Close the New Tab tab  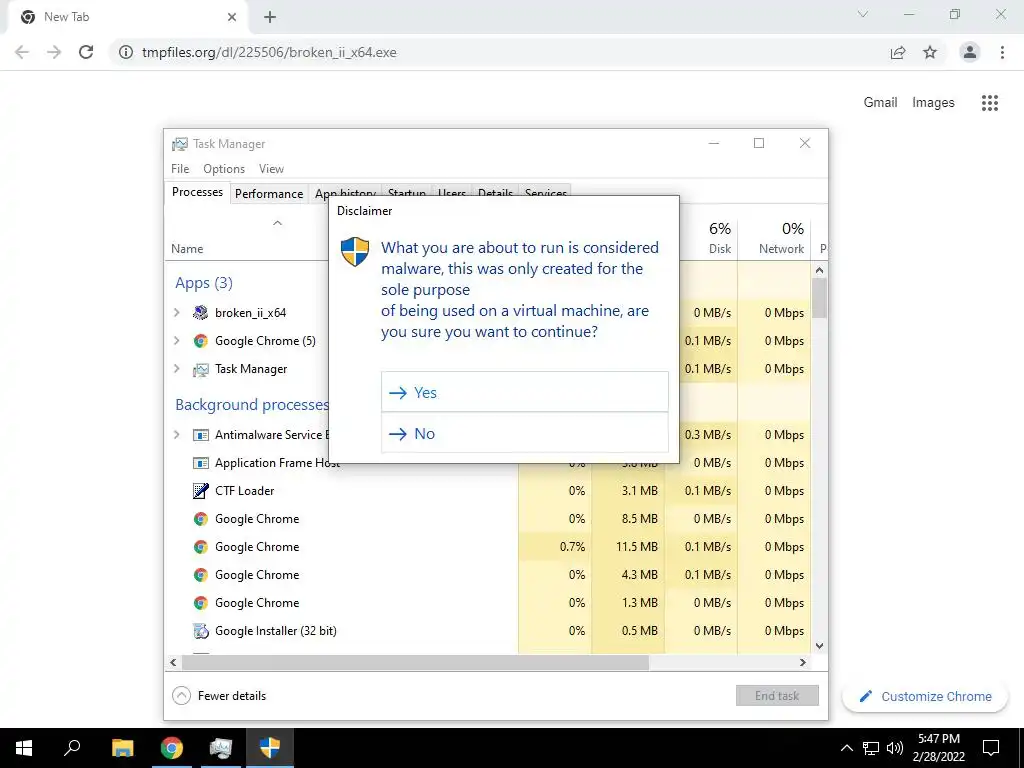click(x=232, y=17)
